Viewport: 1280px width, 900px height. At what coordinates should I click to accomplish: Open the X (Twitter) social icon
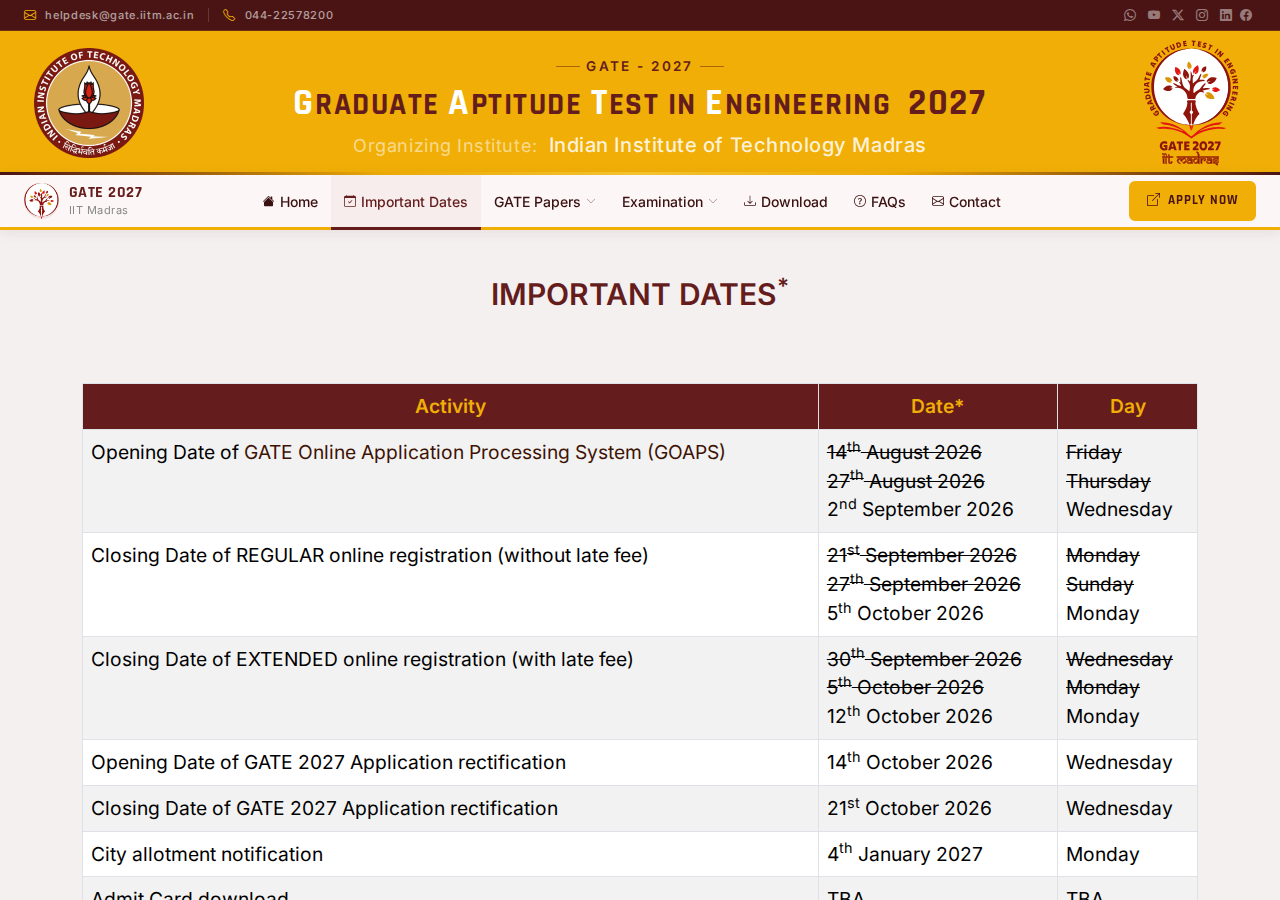(x=1178, y=15)
